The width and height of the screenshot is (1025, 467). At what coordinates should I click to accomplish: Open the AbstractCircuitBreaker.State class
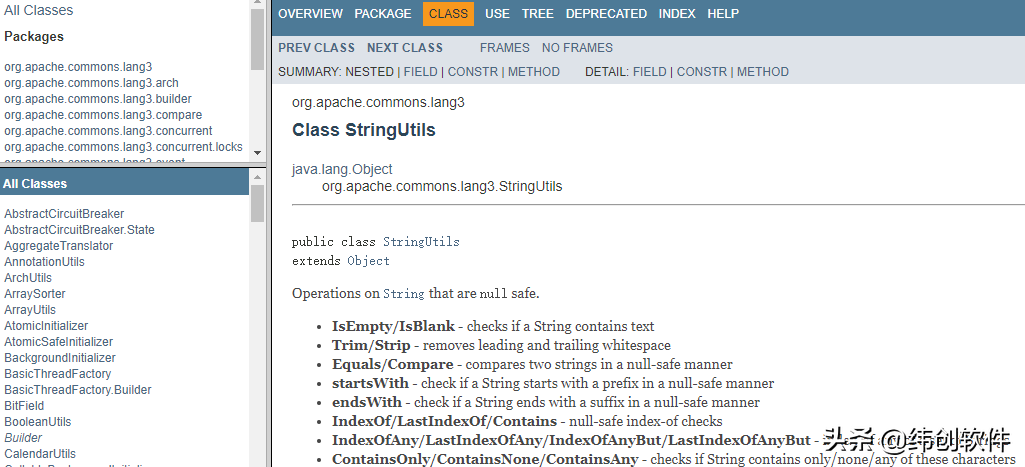coord(79,230)
